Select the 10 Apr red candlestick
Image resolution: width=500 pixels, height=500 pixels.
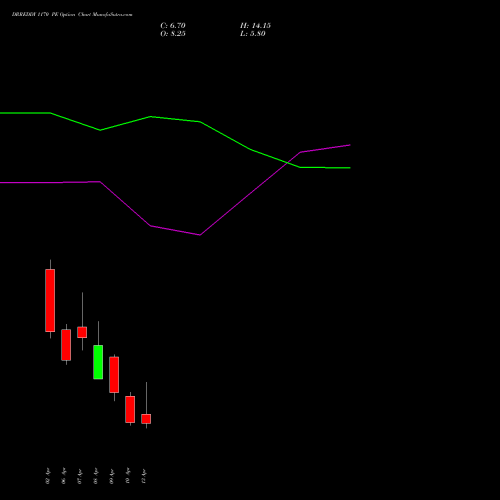tap(130, 409)
